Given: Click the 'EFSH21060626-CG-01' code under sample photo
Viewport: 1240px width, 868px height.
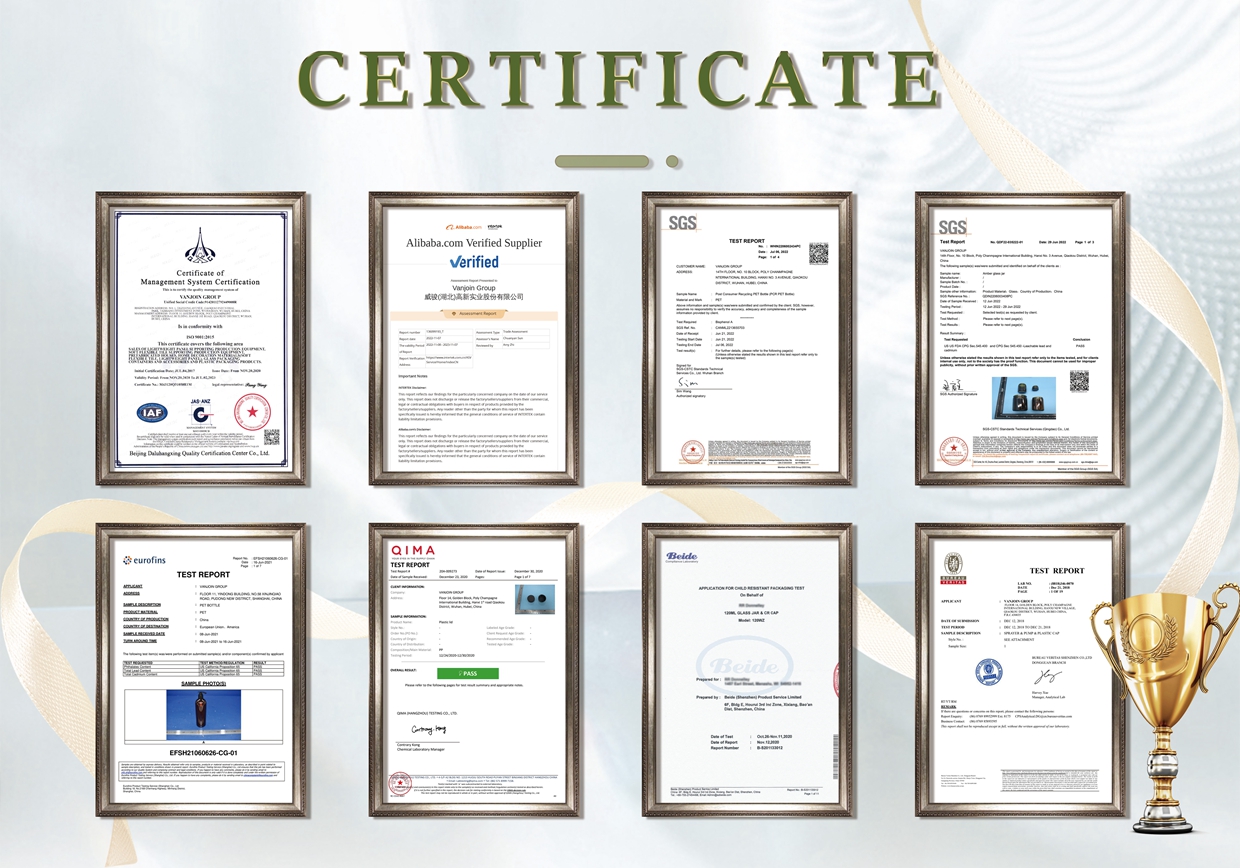Looking at the screenshot, I should coord(203,753).
